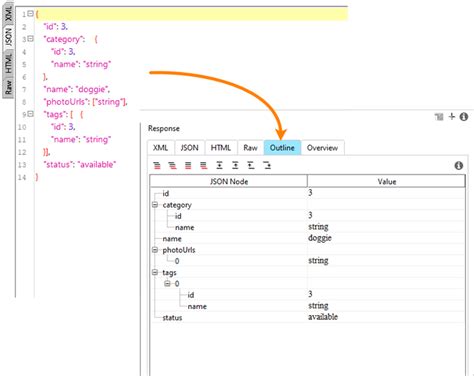The image size is (474, 376).
Task: Switch to the XML tab in Response panel
Action: [x=161, y=148]
